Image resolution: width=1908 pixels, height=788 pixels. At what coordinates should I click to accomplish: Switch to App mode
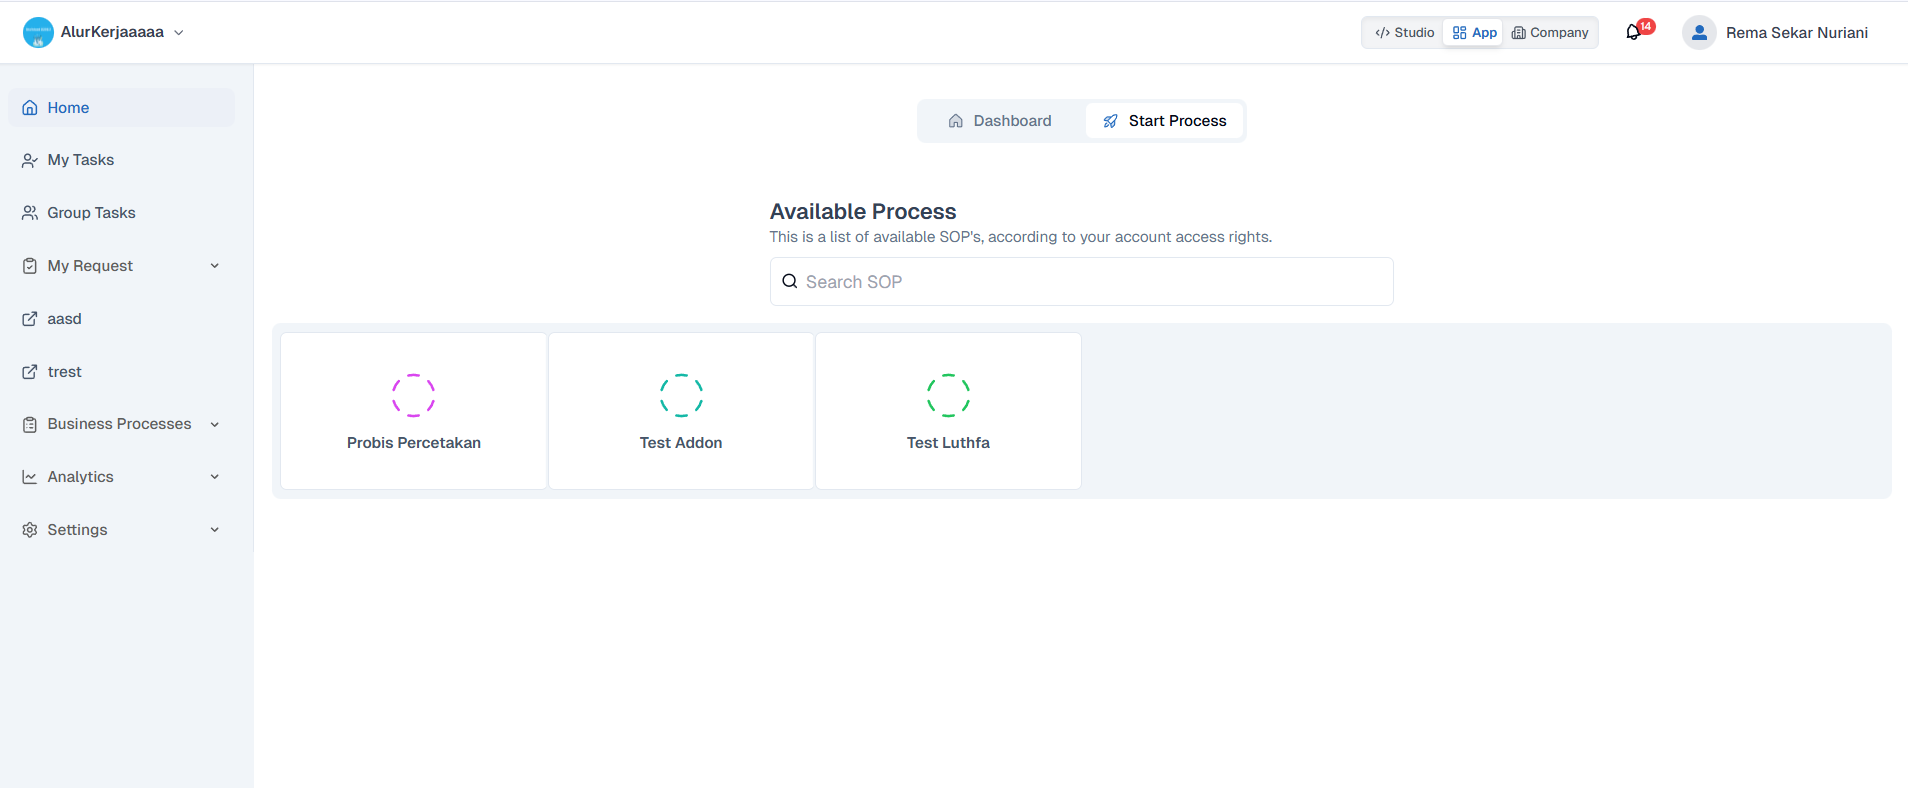click(x=1474, y=32)
